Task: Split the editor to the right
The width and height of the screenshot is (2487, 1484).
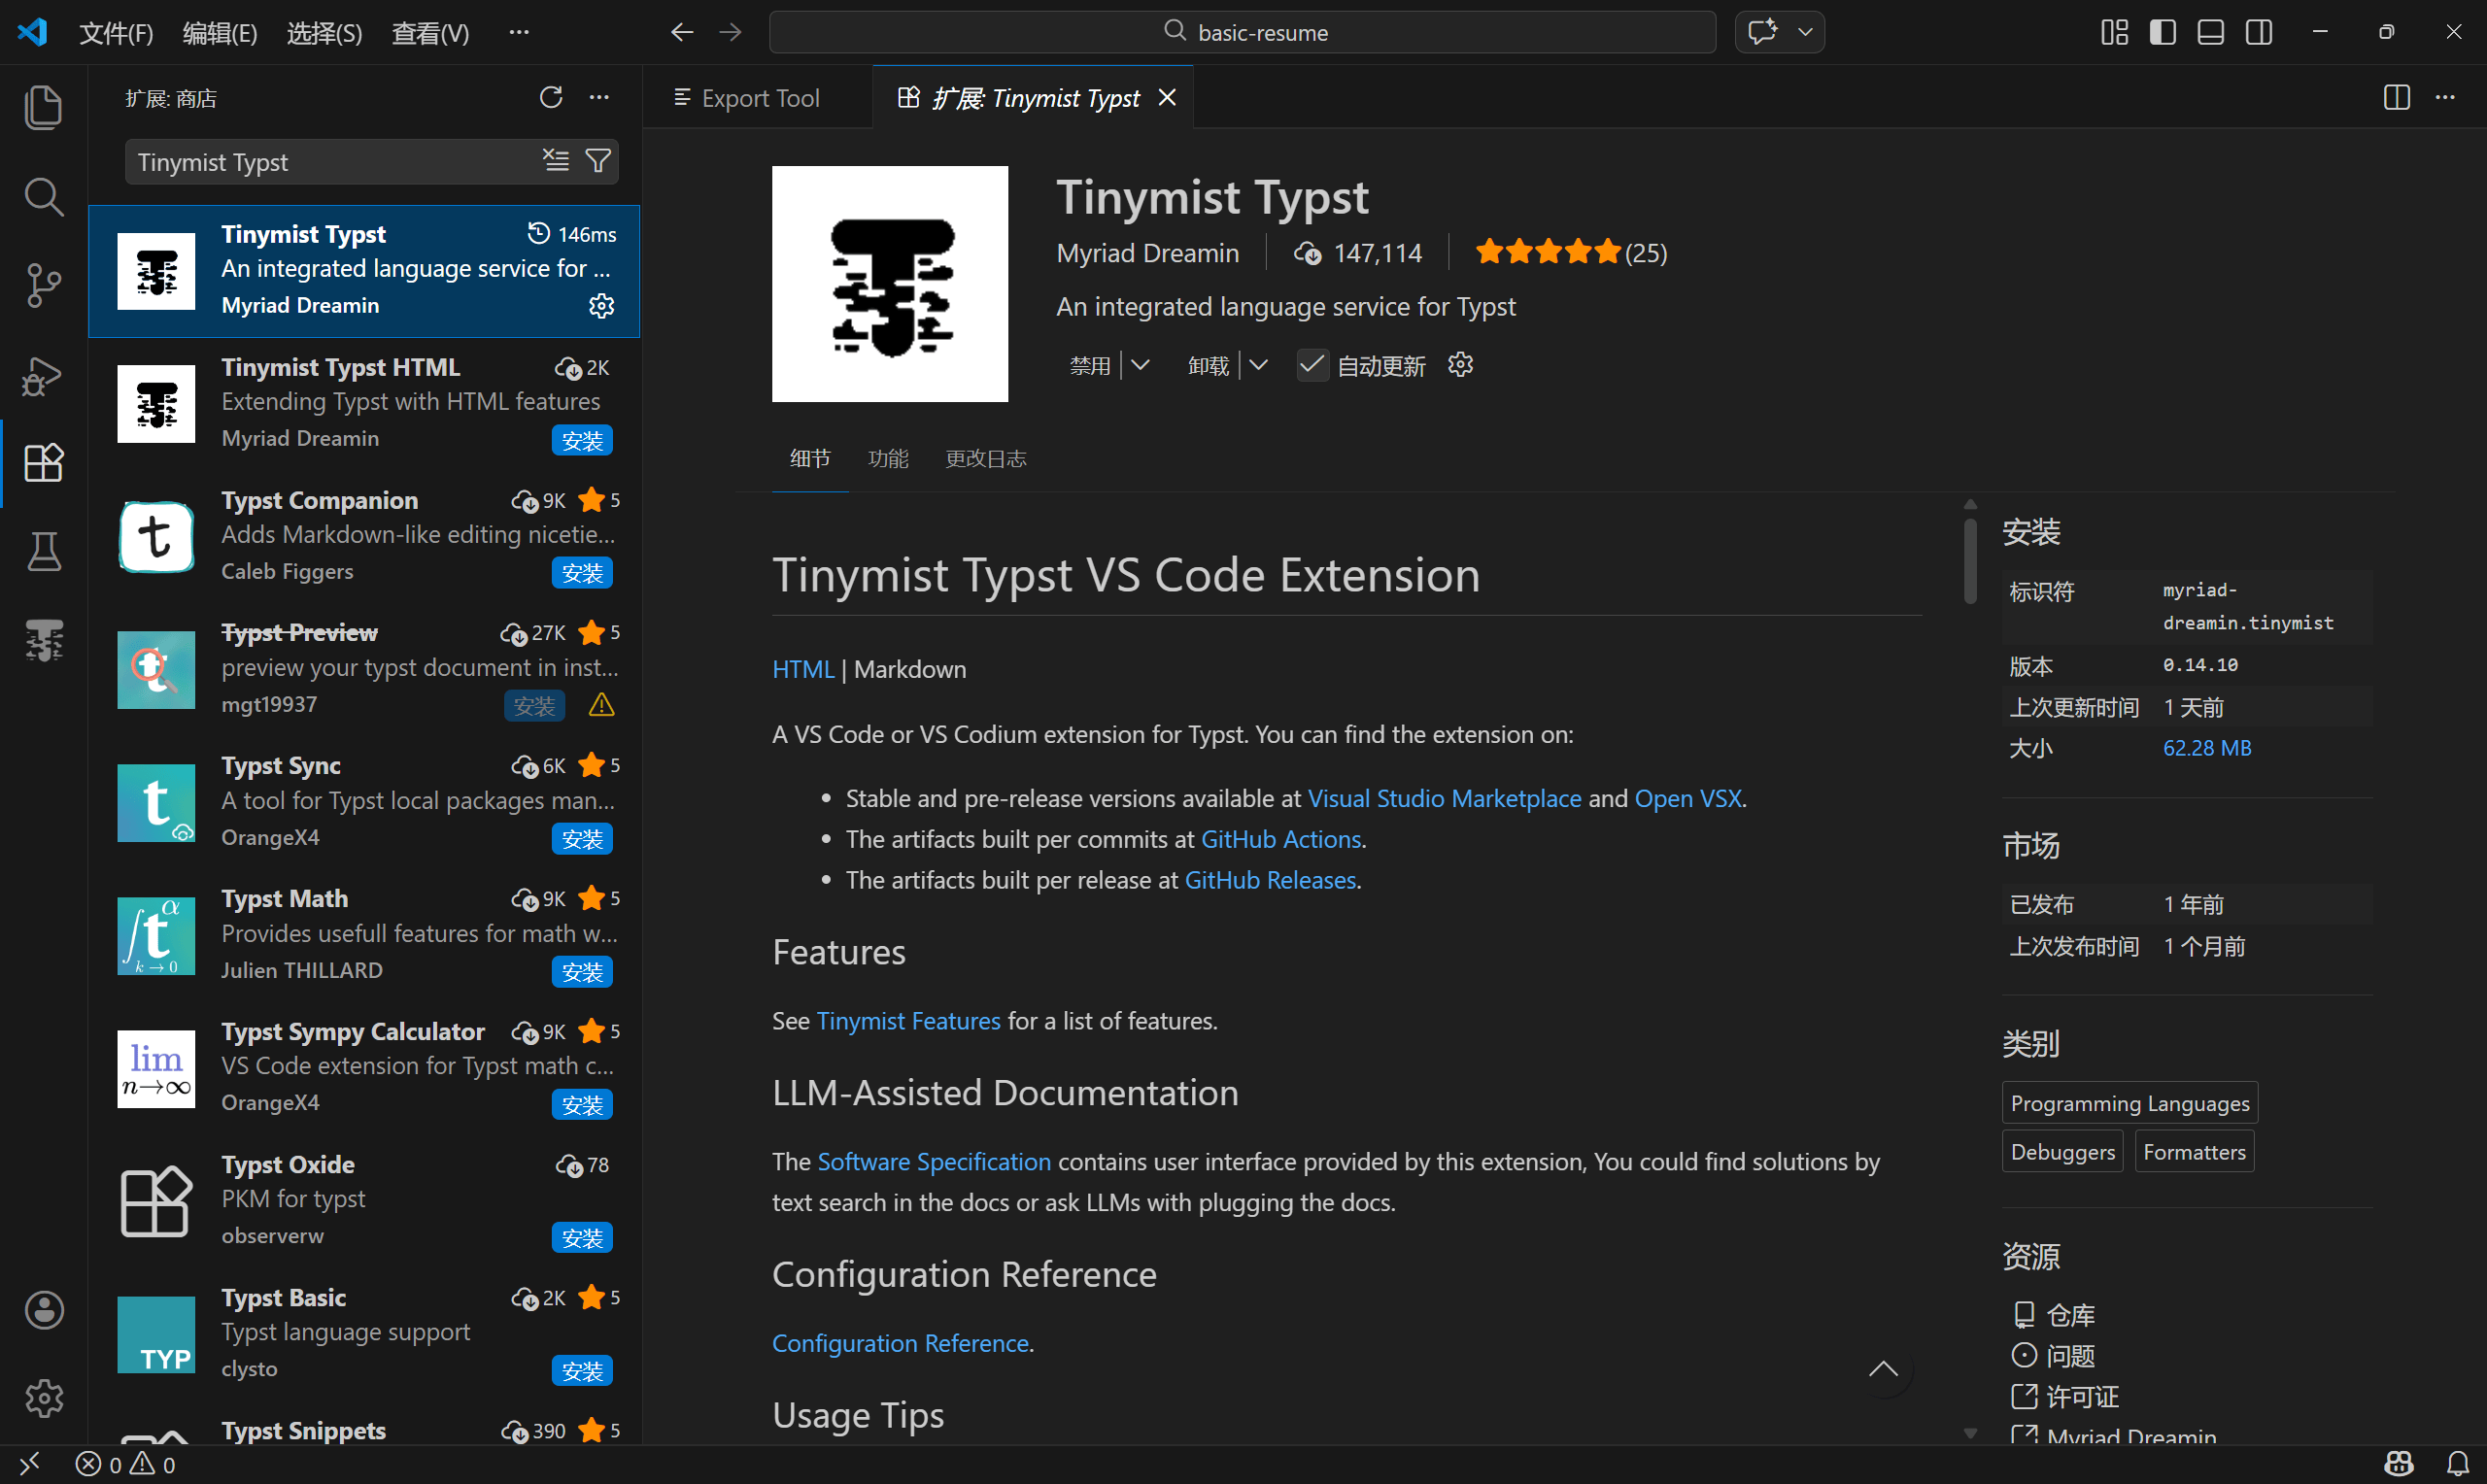Action: [2396, 97]
